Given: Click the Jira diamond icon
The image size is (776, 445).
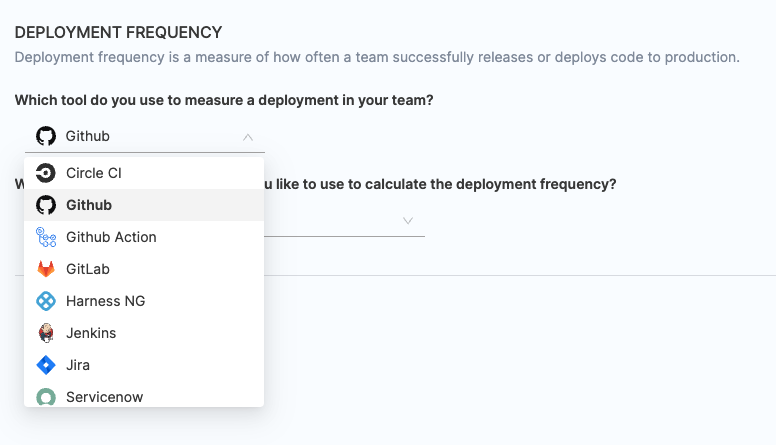Looking at the screenshot, I should click(45, 365).
